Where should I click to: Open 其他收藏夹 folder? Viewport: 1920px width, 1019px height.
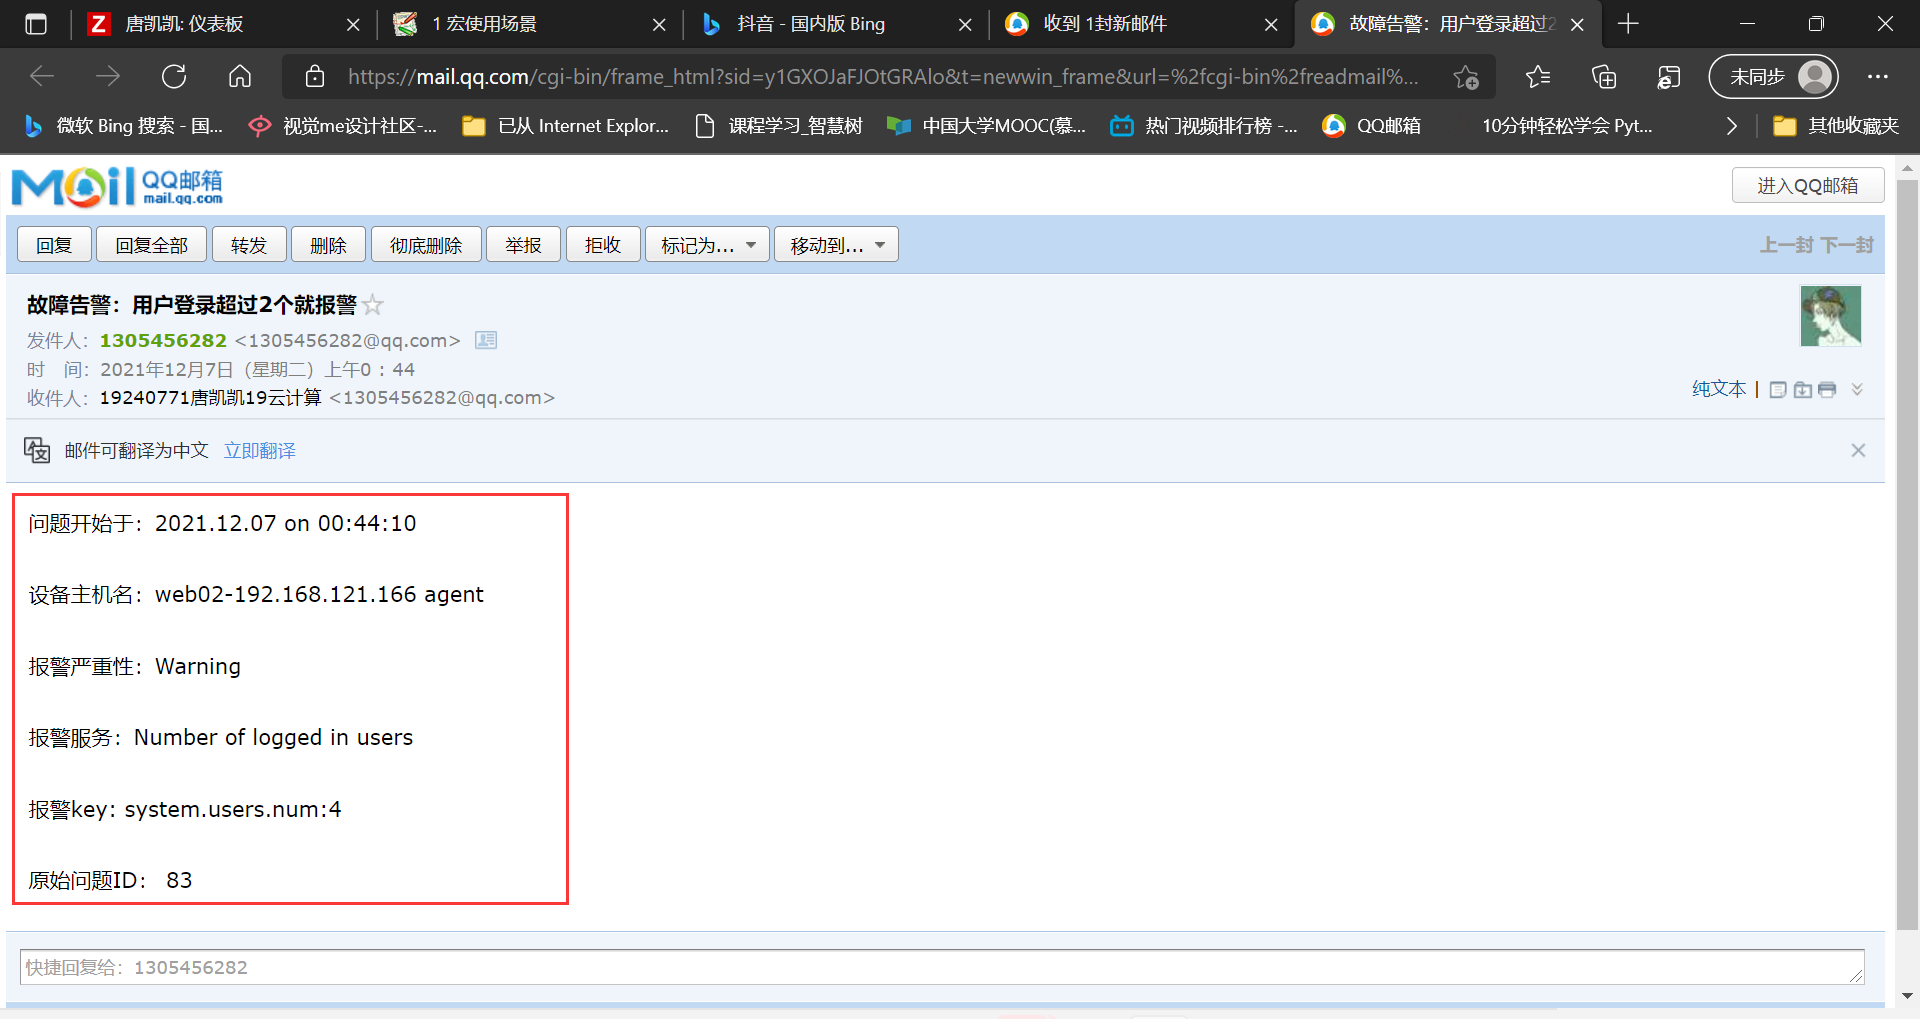click(1836, 126)
